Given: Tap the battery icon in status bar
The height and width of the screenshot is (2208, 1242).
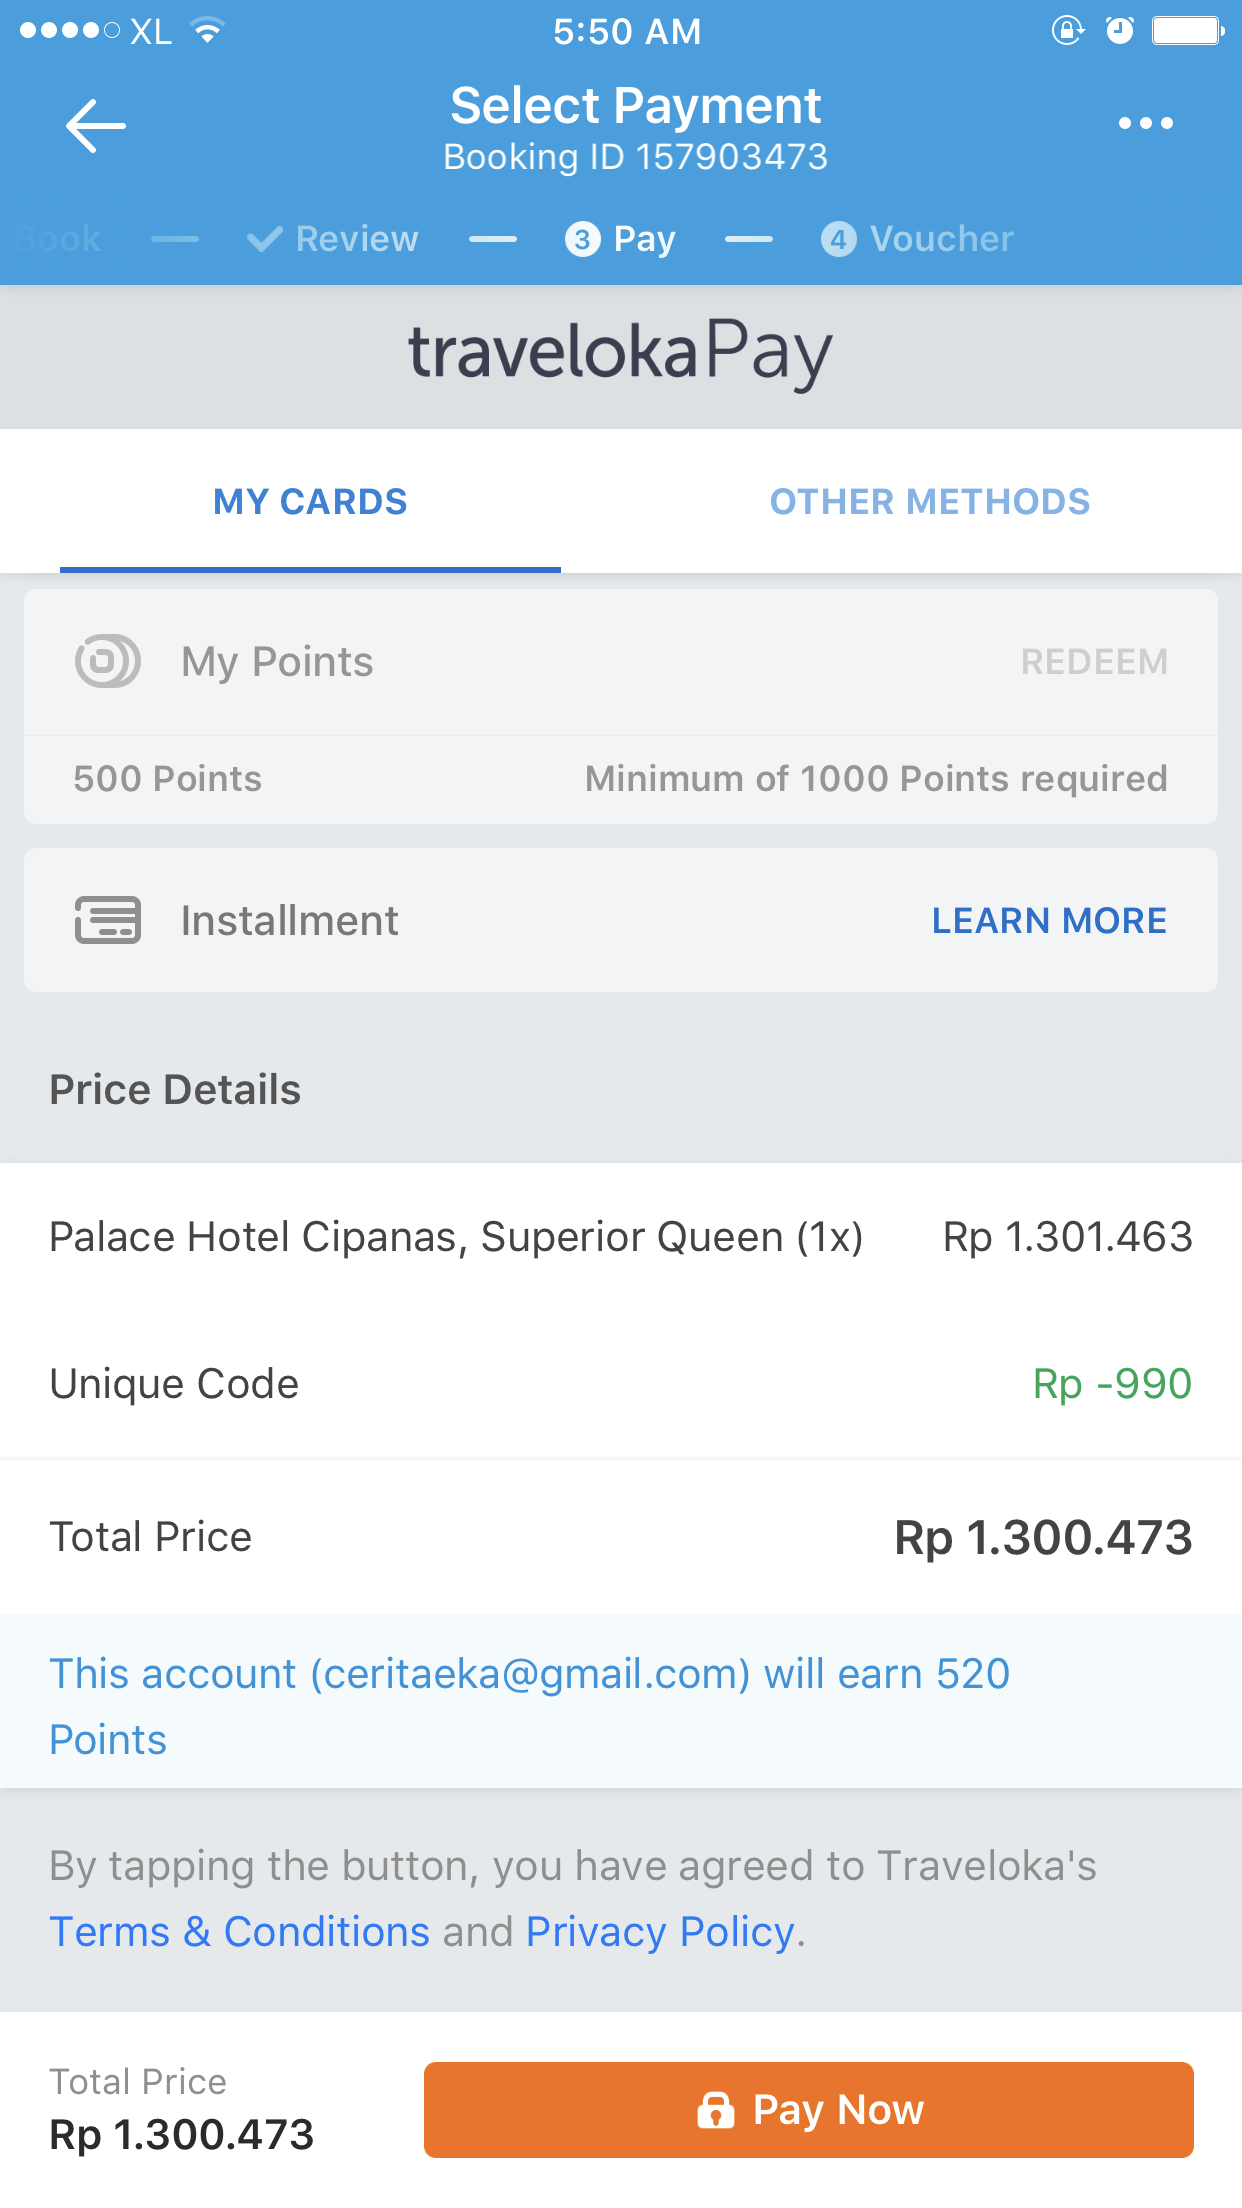Looking at the screenshot, I should tap(1187, 31).
